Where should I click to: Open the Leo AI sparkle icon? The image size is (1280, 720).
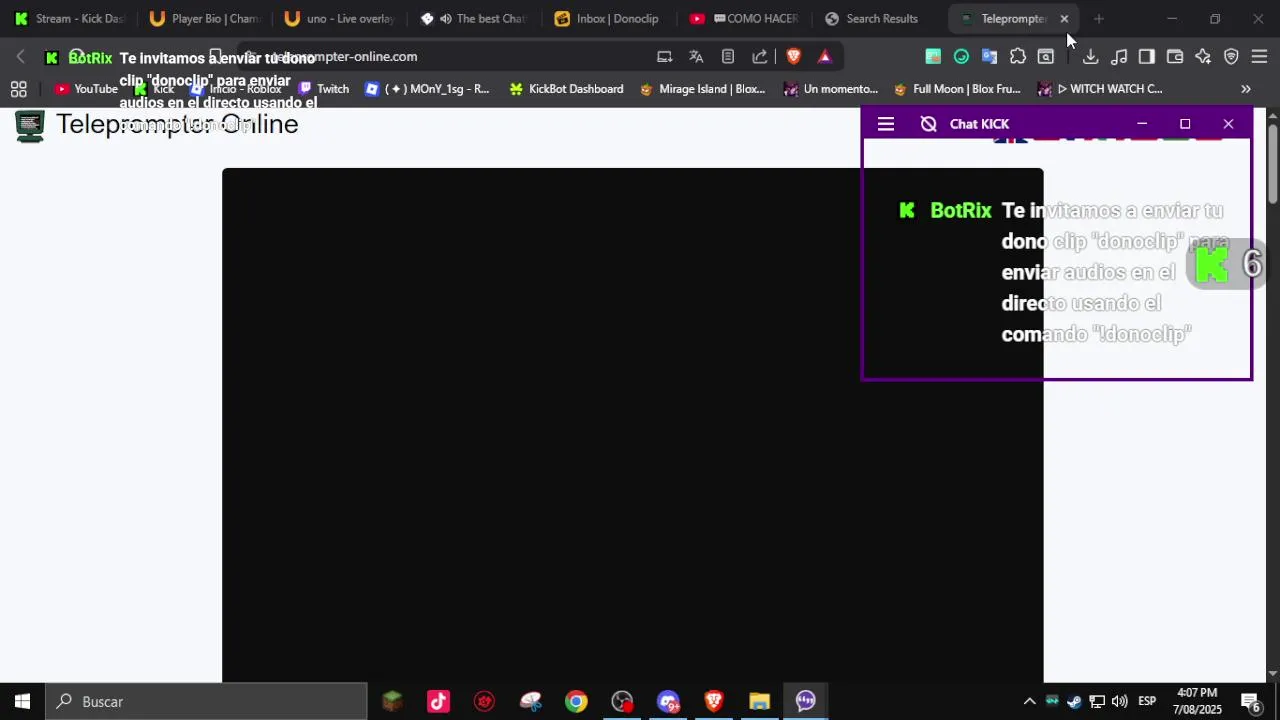[x=1203, y=57]
